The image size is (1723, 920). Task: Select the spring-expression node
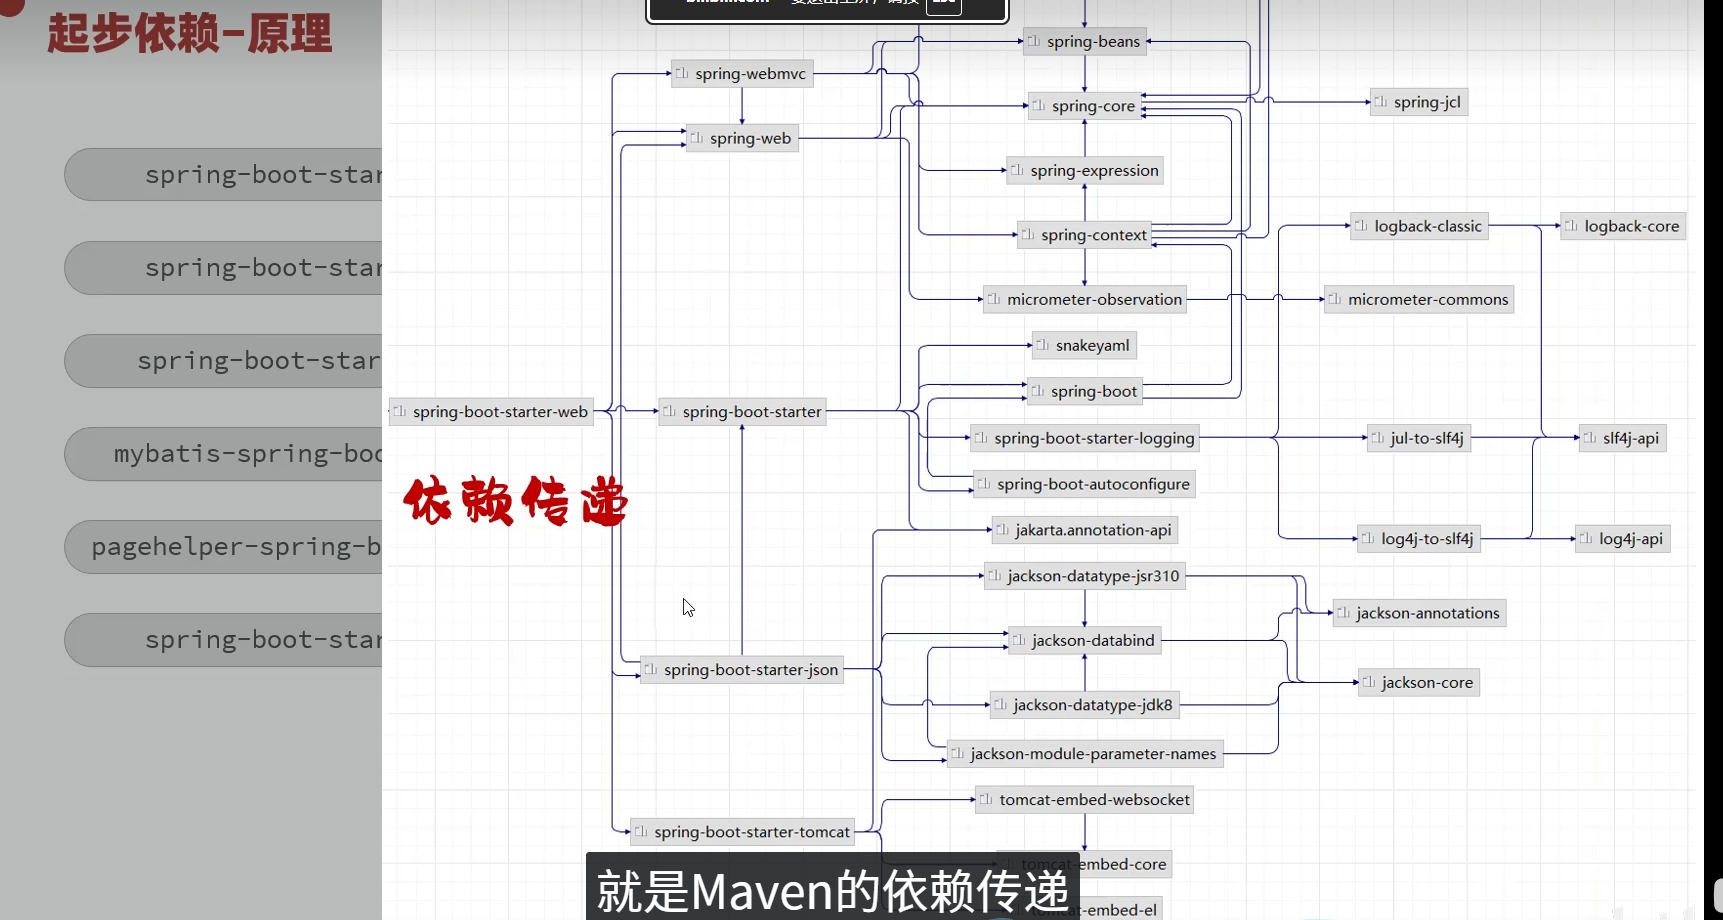[1085, 171]
